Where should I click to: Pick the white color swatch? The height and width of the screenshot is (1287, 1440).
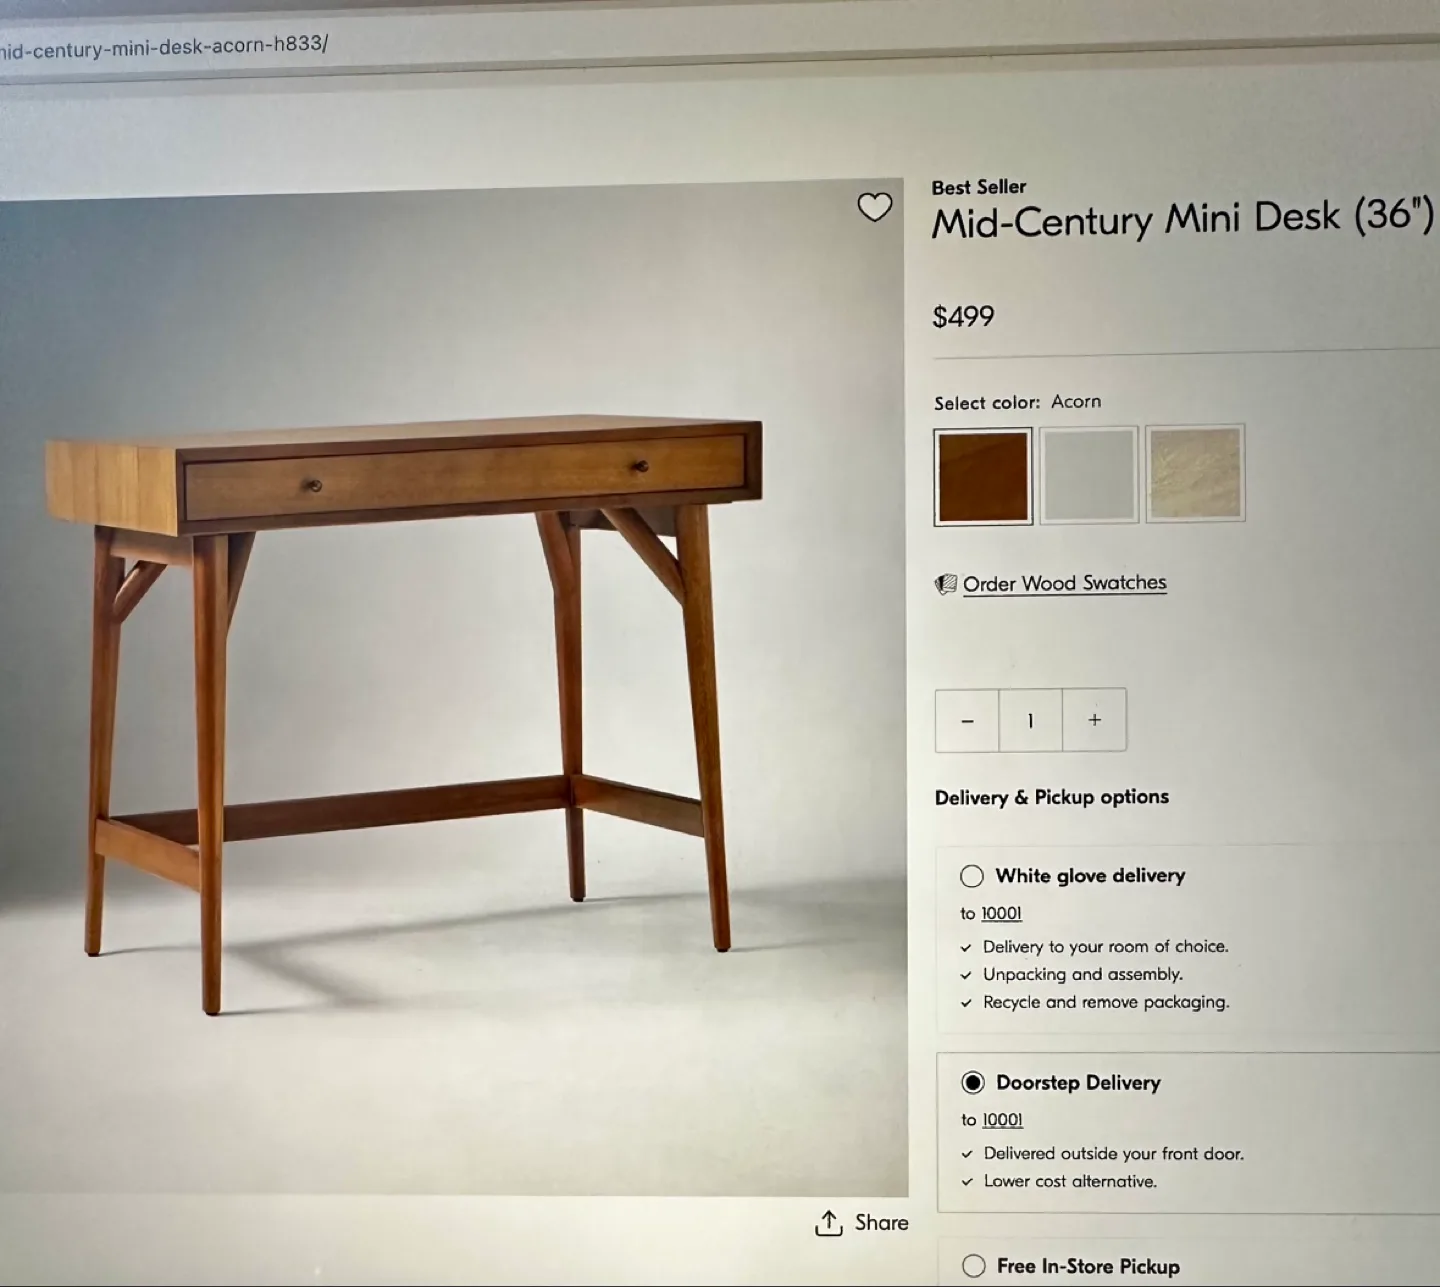pyautogui.click(x=1089, y=475)
